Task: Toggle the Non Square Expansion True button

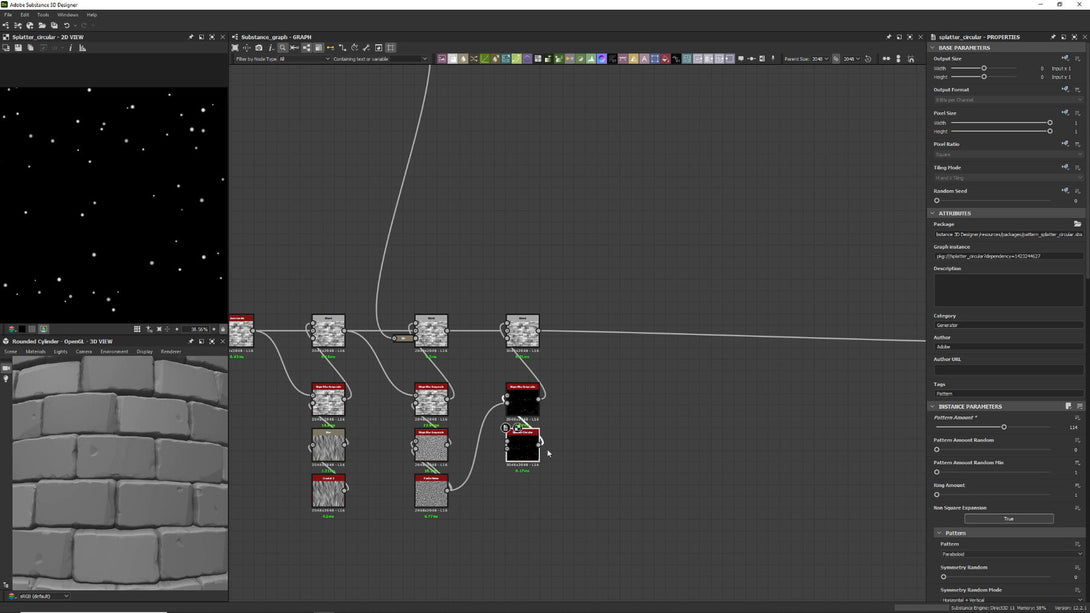Action: (x=1008, y=519)
